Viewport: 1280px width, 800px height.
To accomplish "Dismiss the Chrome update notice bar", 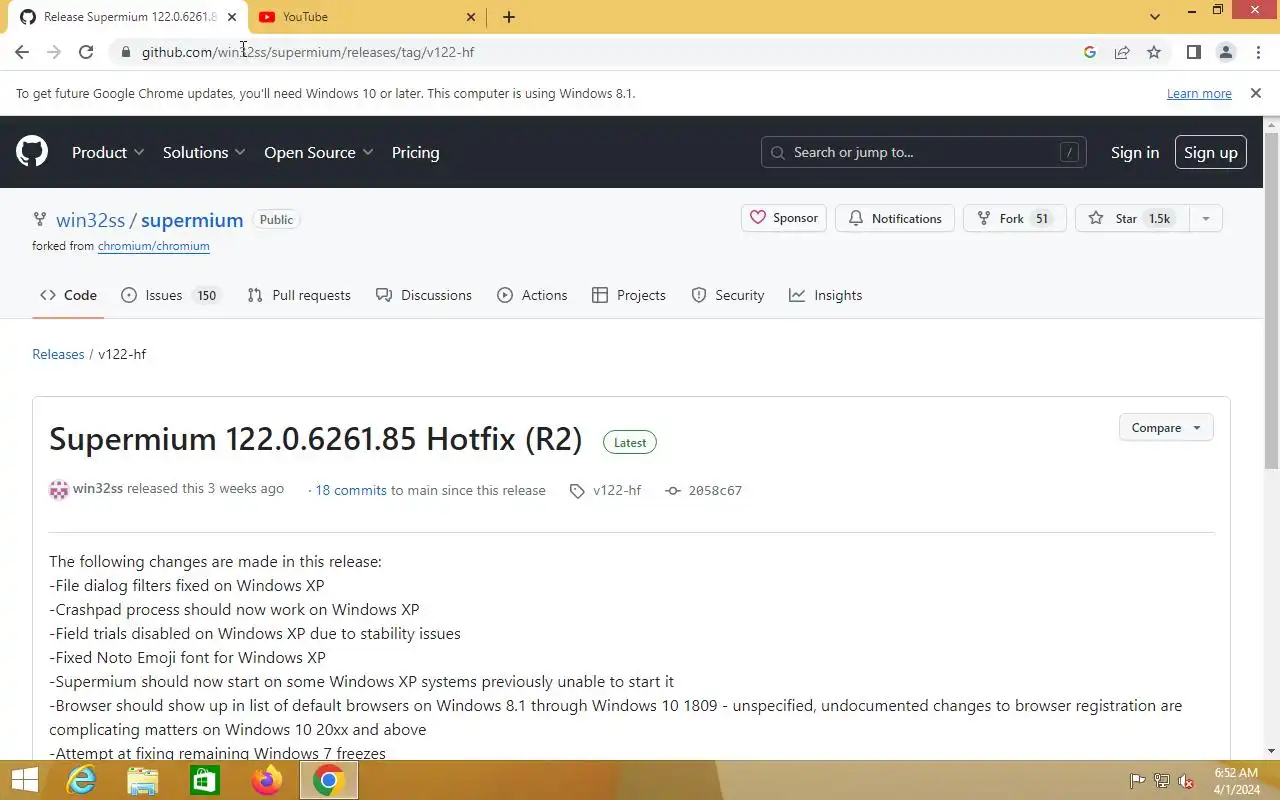I will pyautogui.click(x=1255, y=93).
